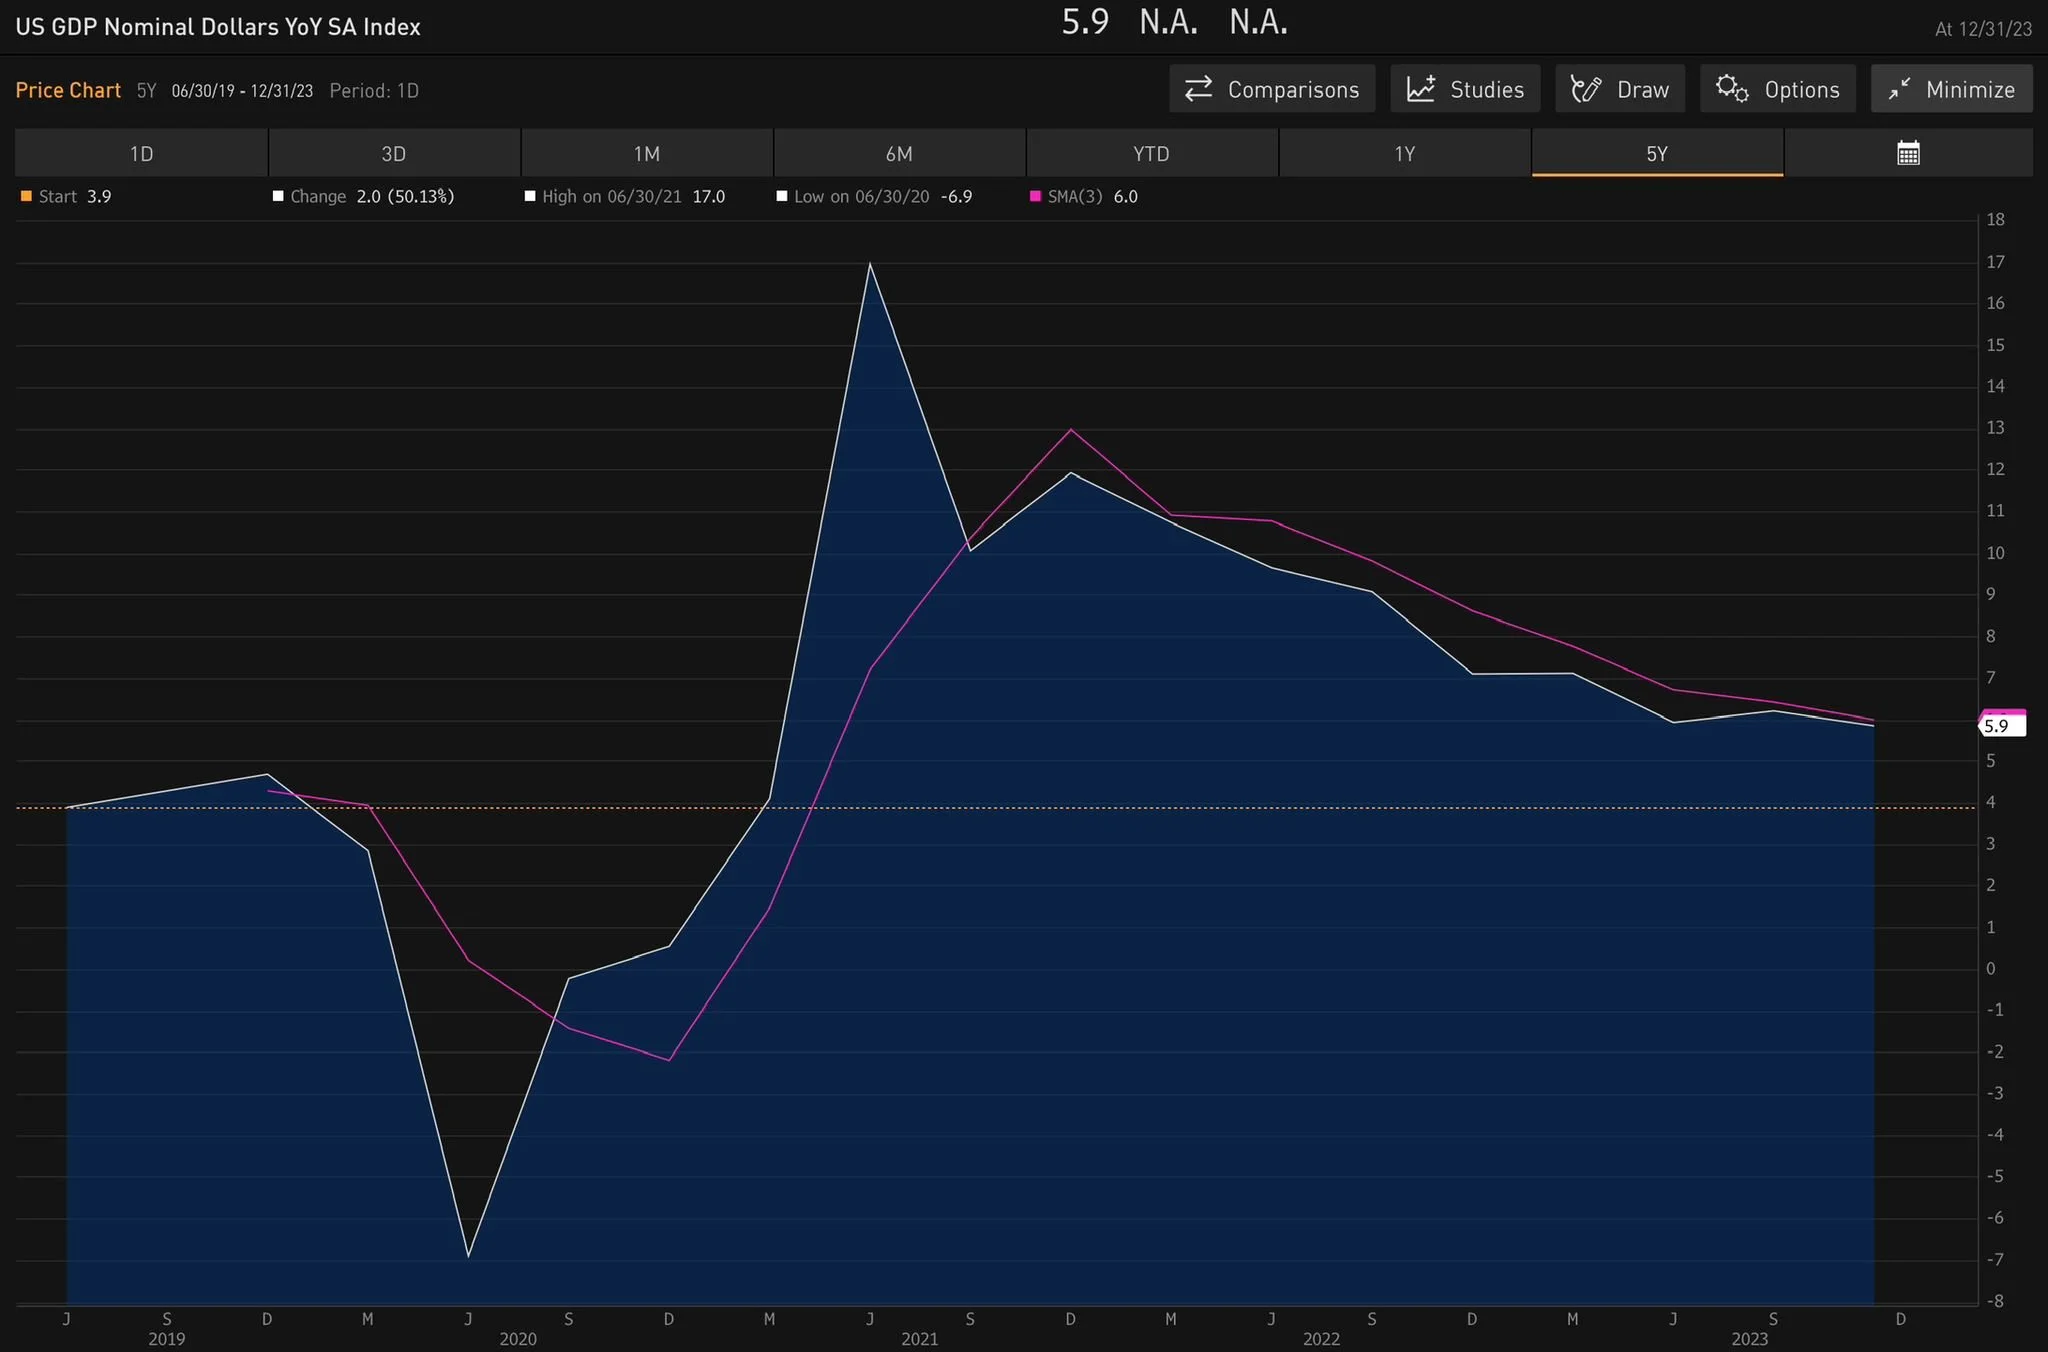Open the Period: 1D selector

coord(374,91)
